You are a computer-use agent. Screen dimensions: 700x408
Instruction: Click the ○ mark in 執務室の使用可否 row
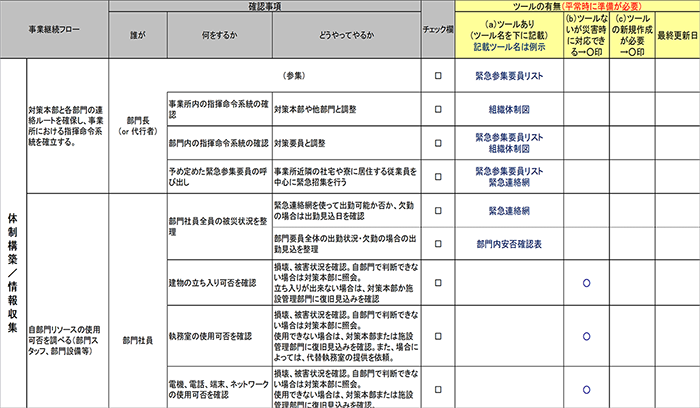587,336
